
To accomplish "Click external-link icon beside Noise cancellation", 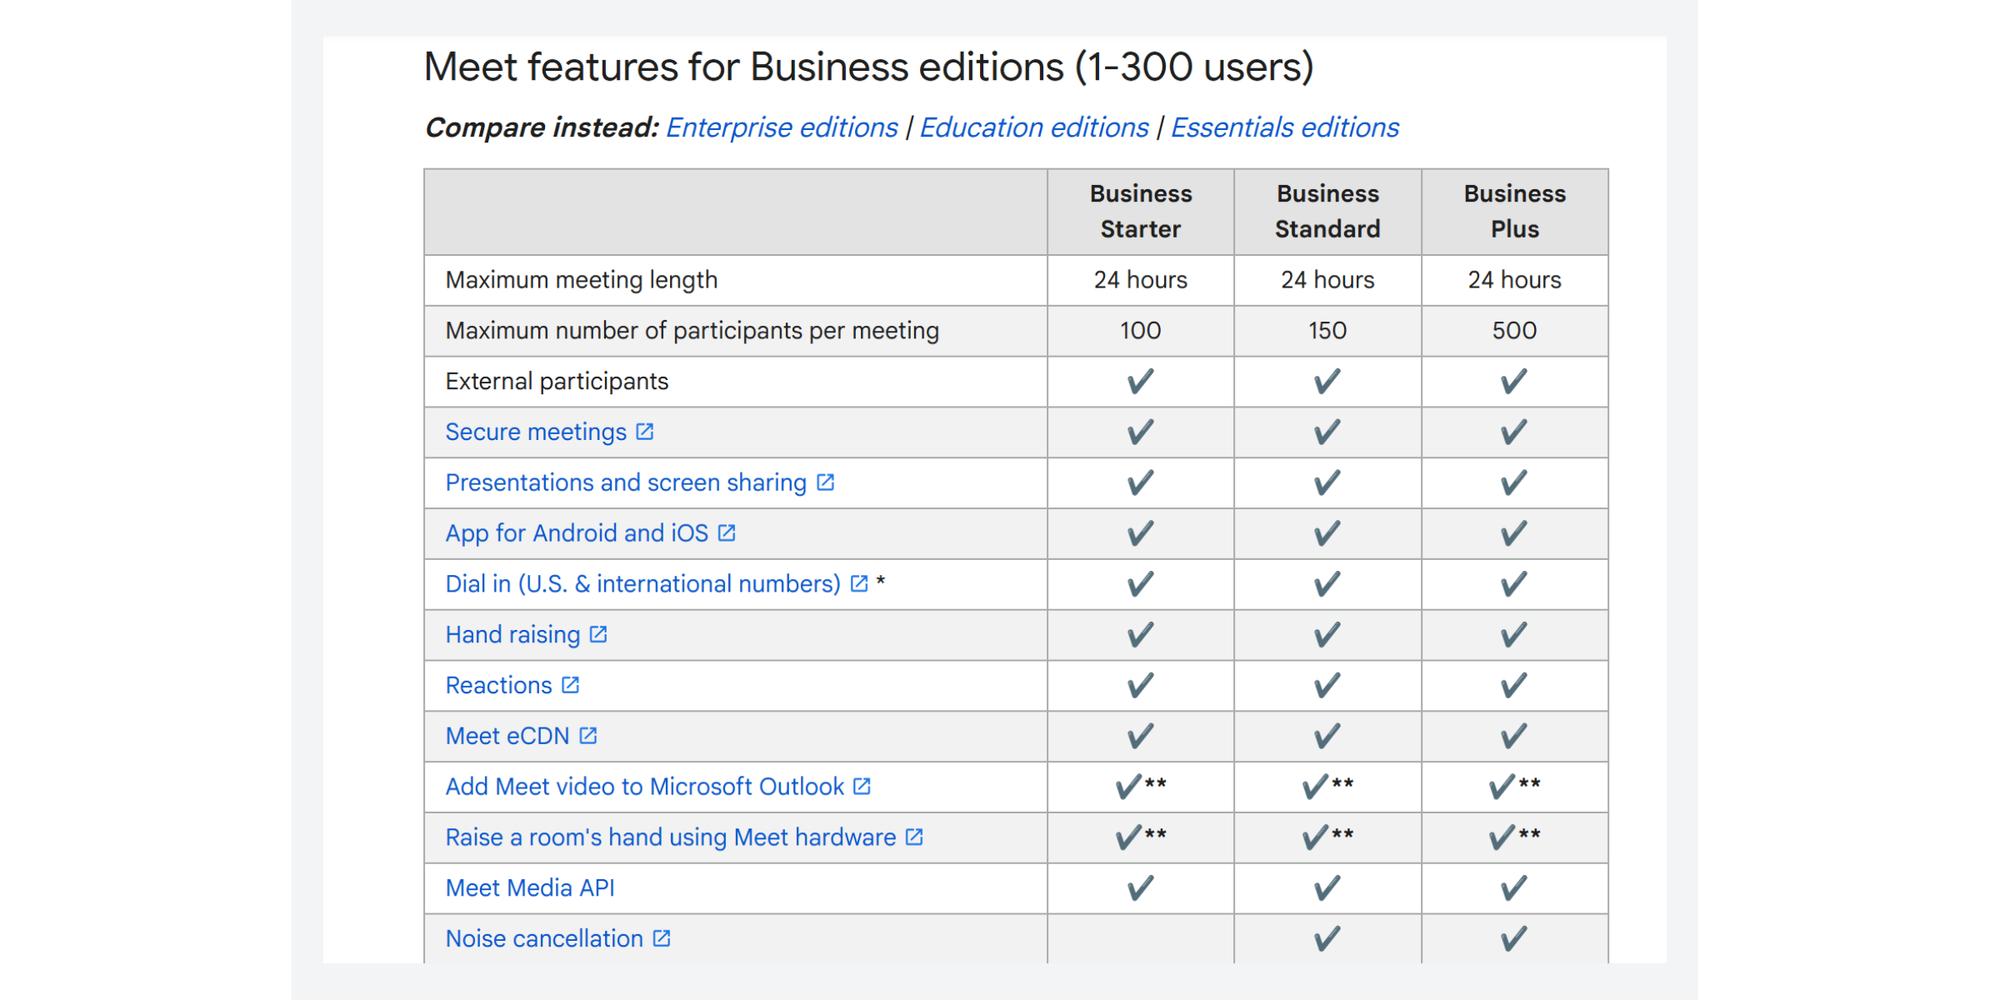I will (661, 939).
